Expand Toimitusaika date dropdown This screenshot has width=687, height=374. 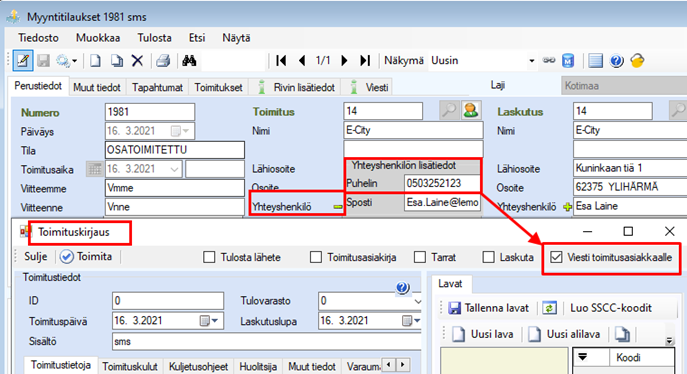pos(174,169)
